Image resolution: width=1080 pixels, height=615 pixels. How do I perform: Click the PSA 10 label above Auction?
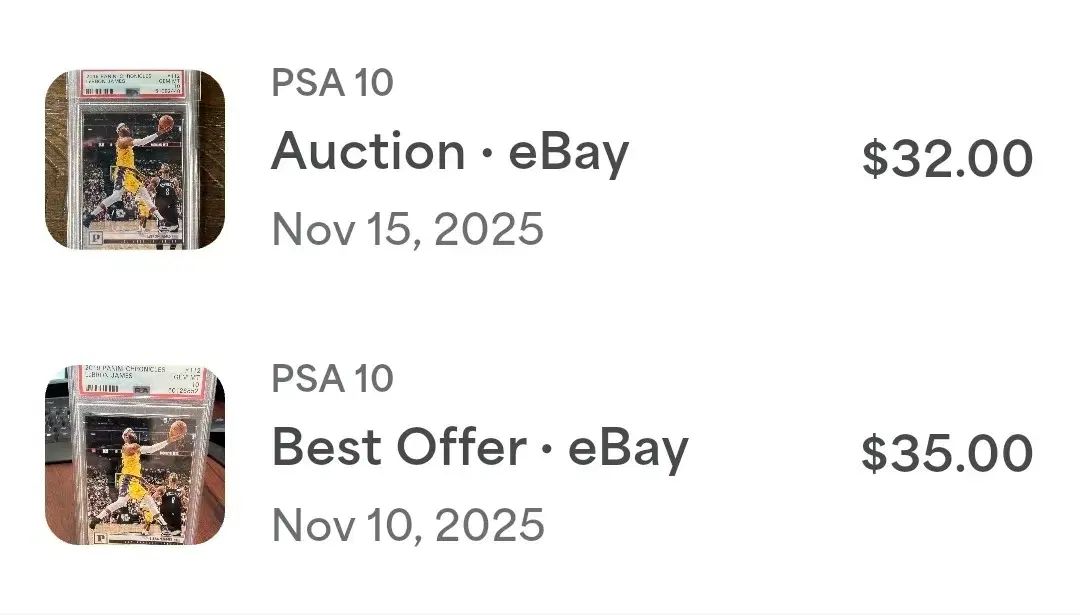332,83
